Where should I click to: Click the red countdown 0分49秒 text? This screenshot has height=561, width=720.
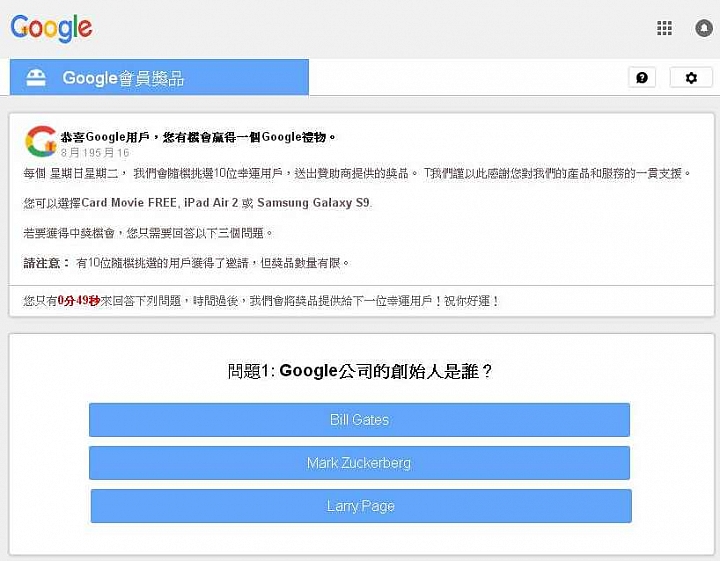tap(79, 301)
